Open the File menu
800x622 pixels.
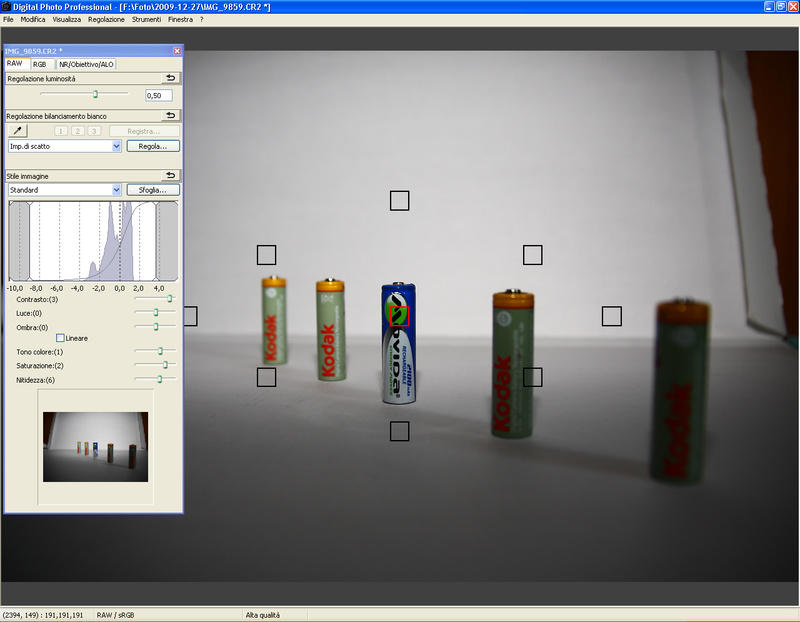[x=9, y=19]
